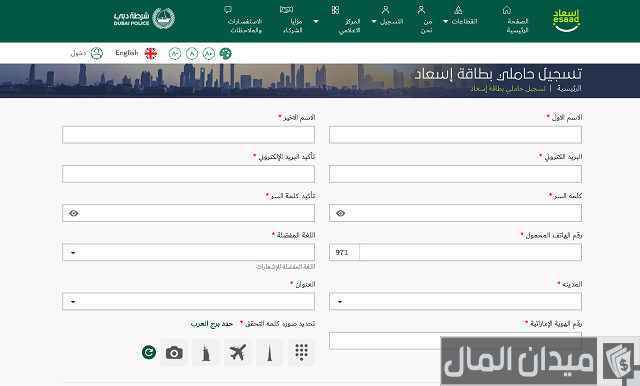640x386 pixels.
Task: Click the تأكيد كلمة السر password field
Action: pos(188,213)
